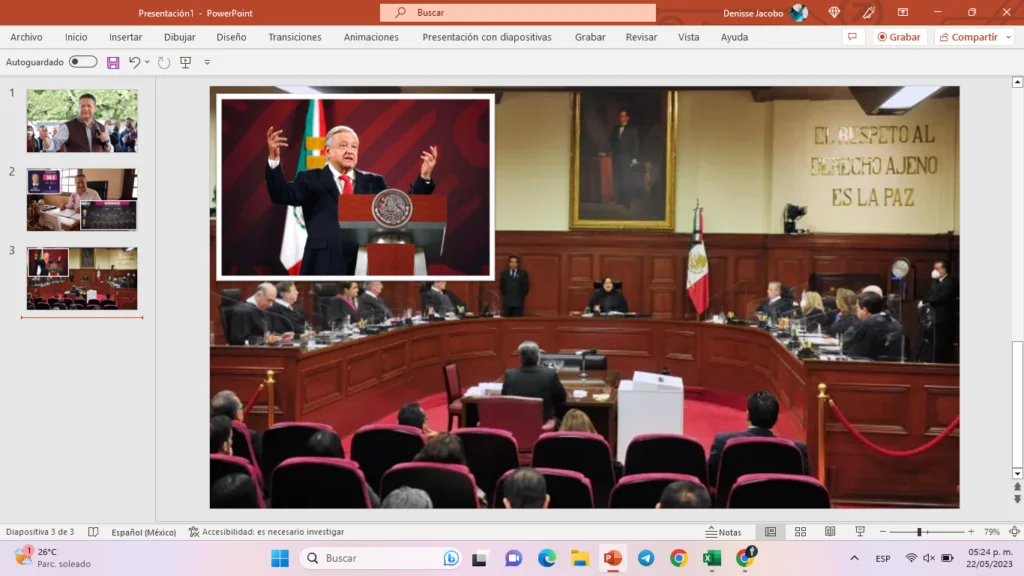This screenshot has width=1024, height=576.
Task: Click the pen coming-soon icon in title bar
Action: click(x=869, y=12)
